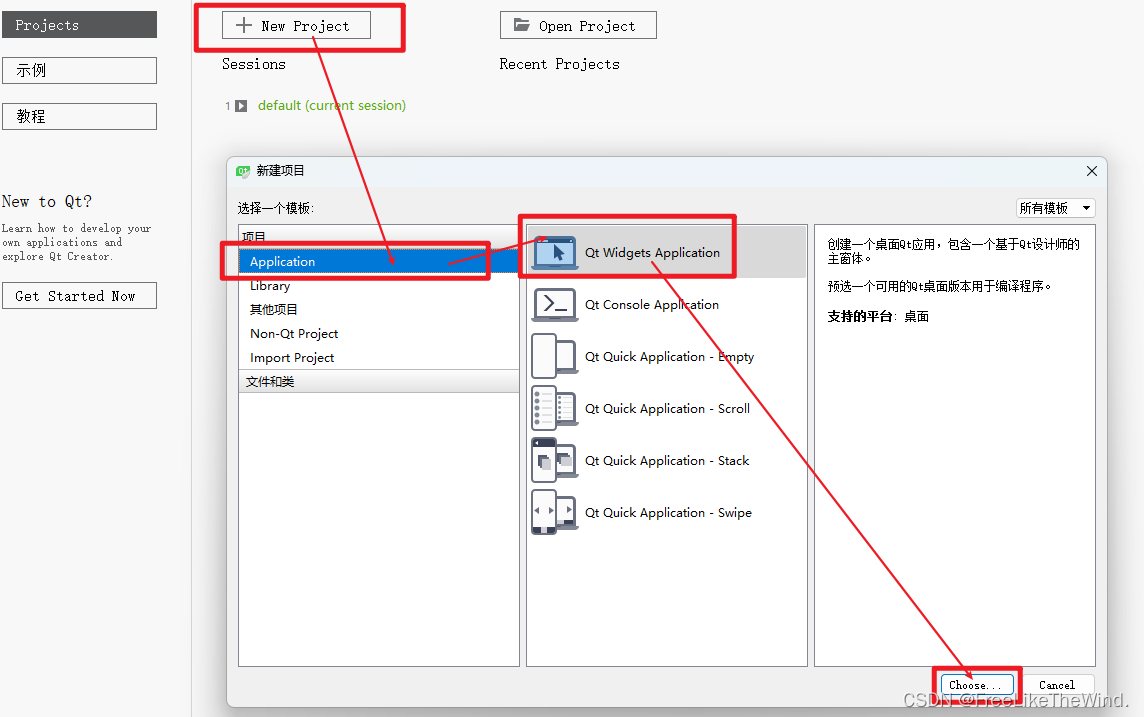This screenshot has width=1144, height=717.
Task: Click Get Started Now button
Action: [x=80, y=295]
